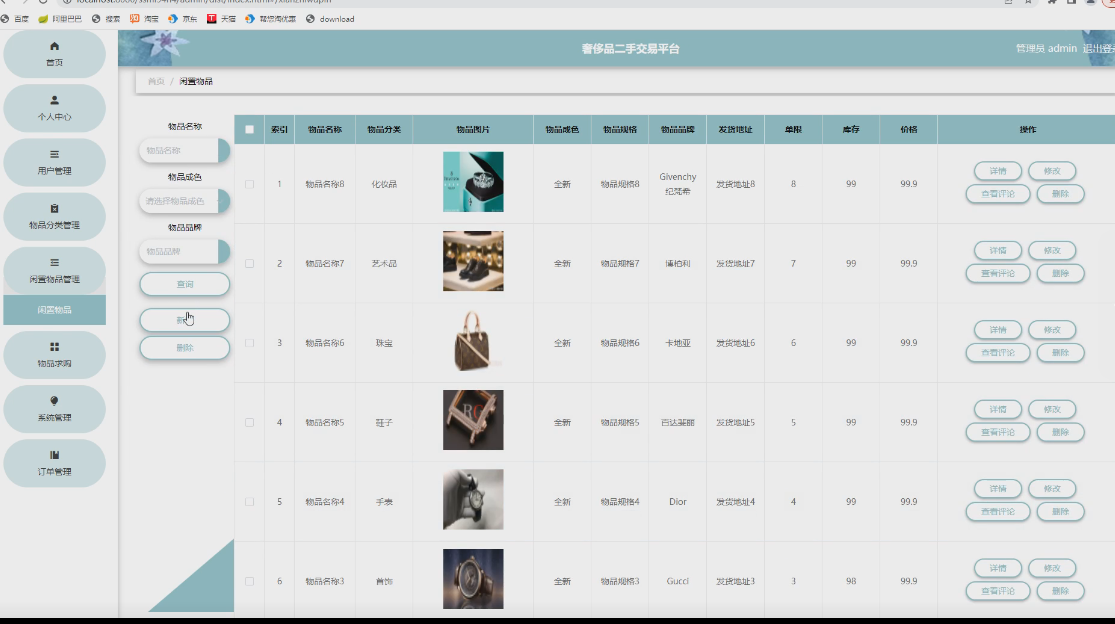
Task: Expand 订单管理 order management menu
Action: pyautogui.click(x=55, y=463)
